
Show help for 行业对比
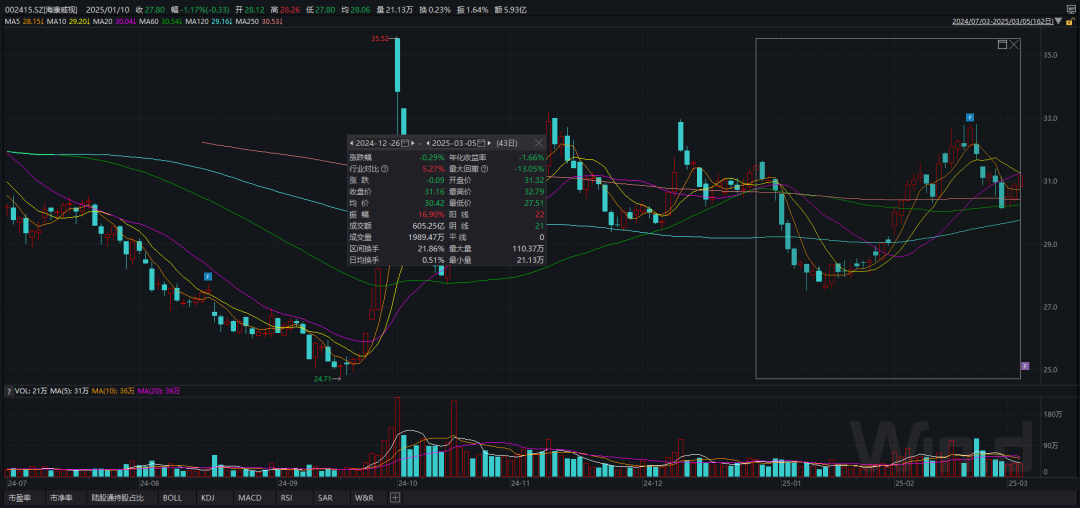pyautogui.click(x=385, y=169)
